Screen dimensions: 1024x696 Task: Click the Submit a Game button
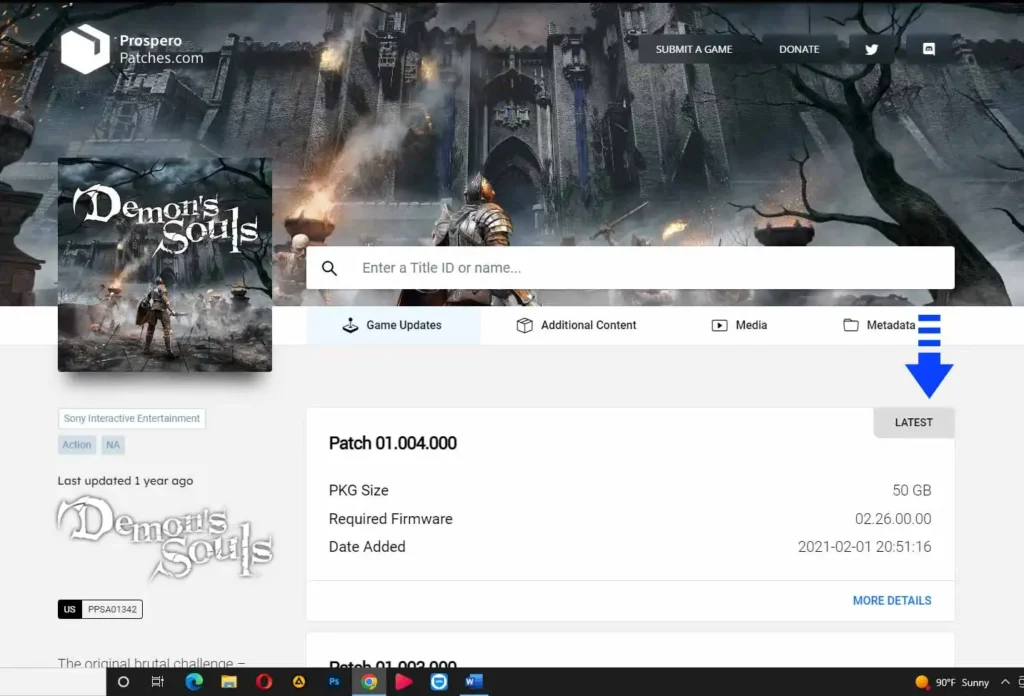694,49
